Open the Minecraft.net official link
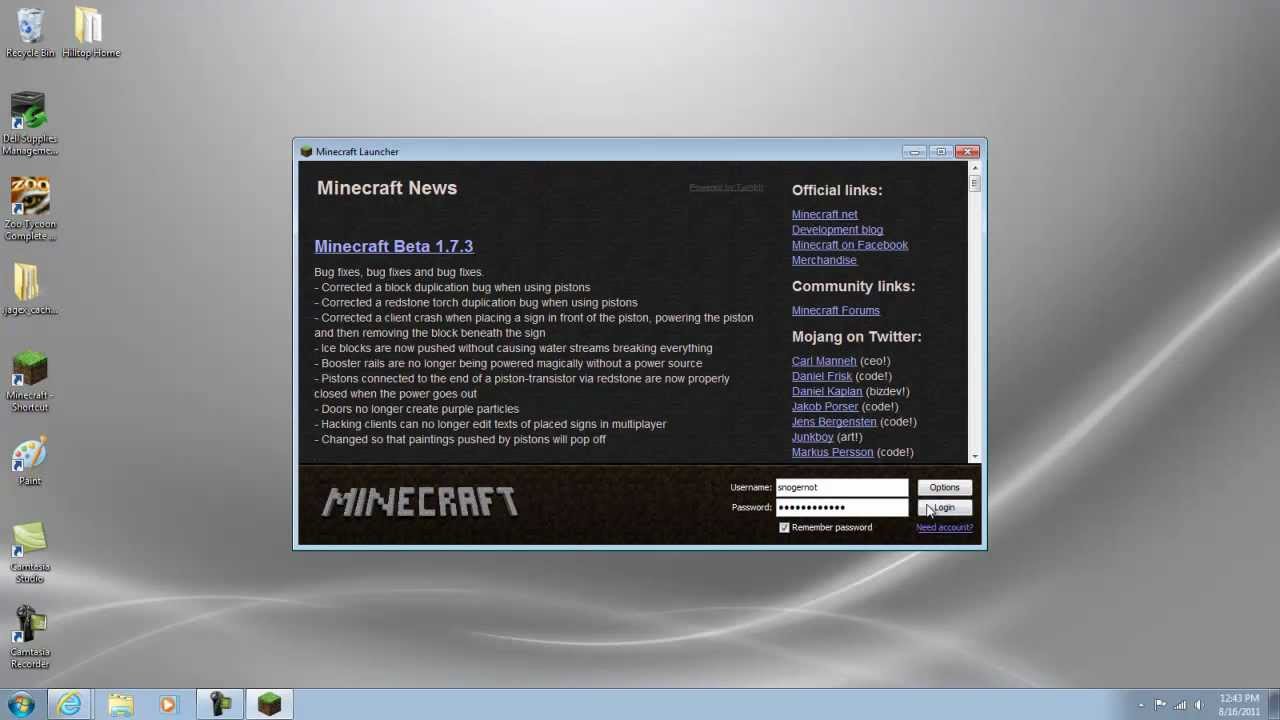Viewport: 1280px width, 720px height. [x=825, y=214]
